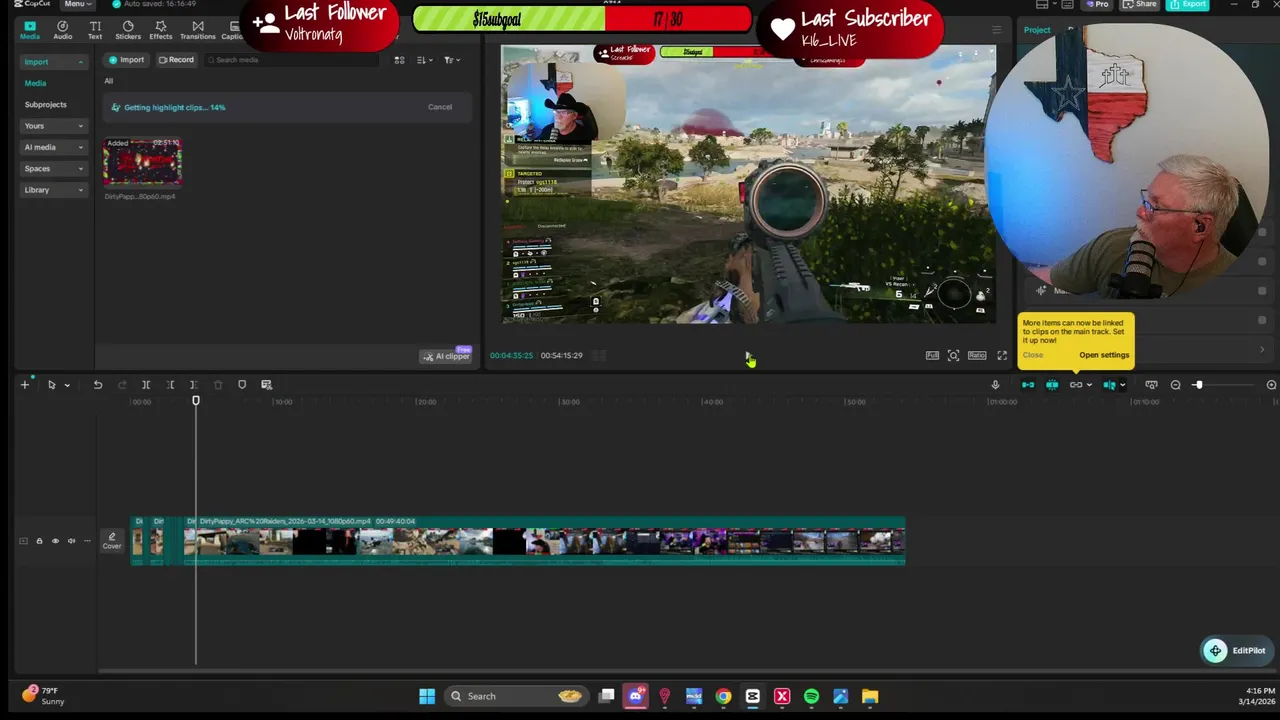Expand the Spaces section

(54, 169)
